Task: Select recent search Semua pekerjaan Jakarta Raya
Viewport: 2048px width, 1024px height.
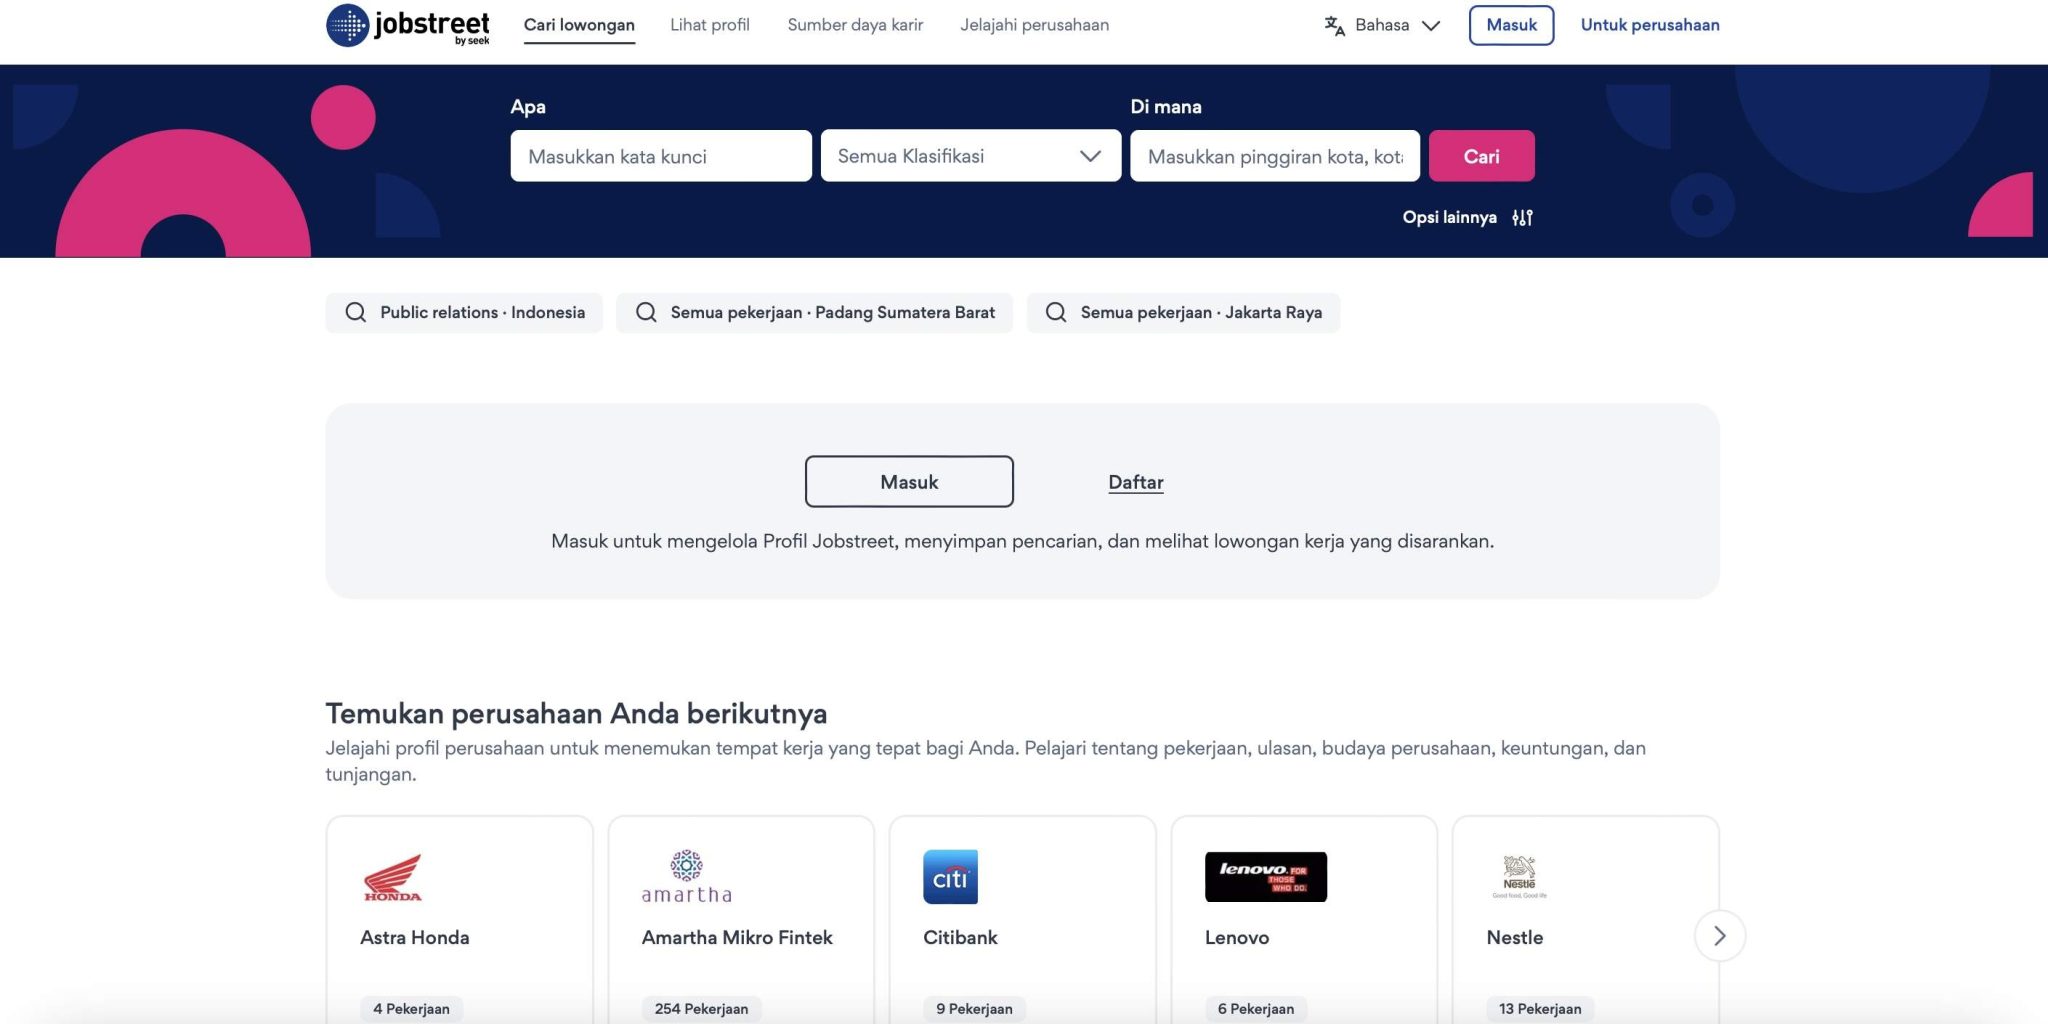Action: click(1183, 313)
